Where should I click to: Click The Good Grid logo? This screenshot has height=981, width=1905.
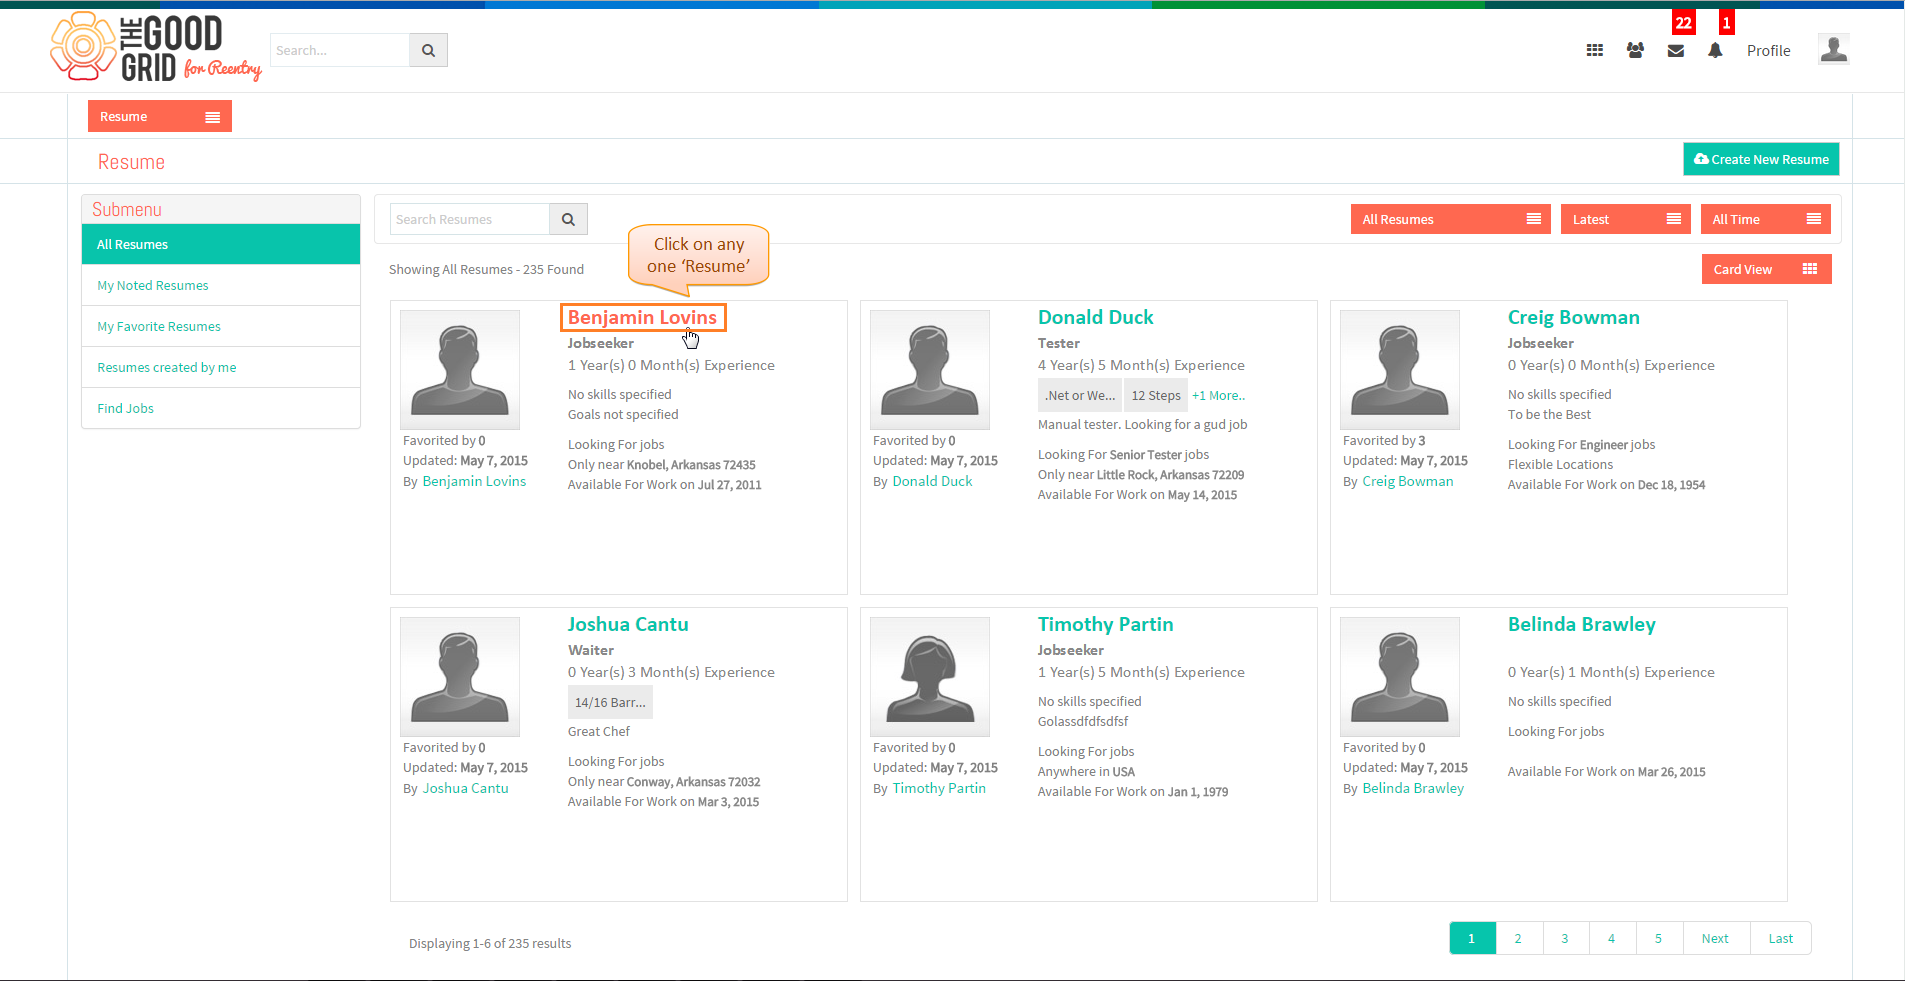(156, 47)
